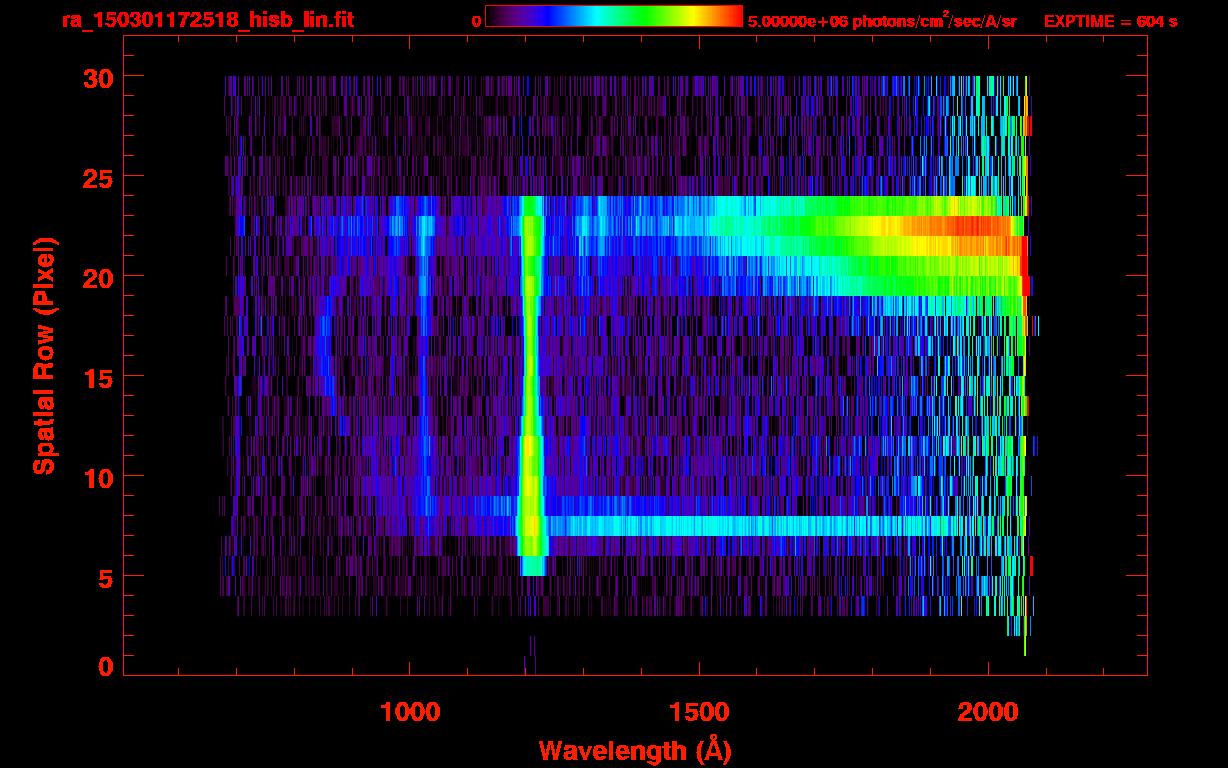1228x768 pixels.
Task: Select the file name ra_150301172518_hisb_lin.fit
Action: (208, 20)
